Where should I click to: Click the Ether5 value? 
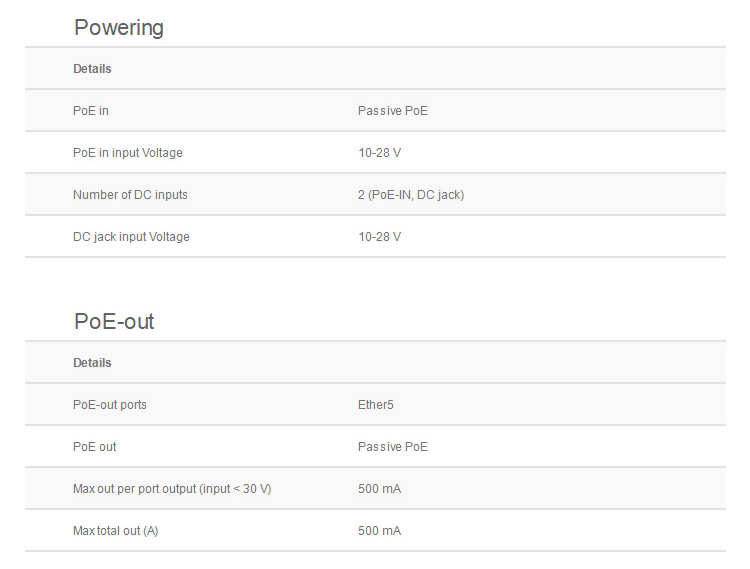tap(376, 405)
